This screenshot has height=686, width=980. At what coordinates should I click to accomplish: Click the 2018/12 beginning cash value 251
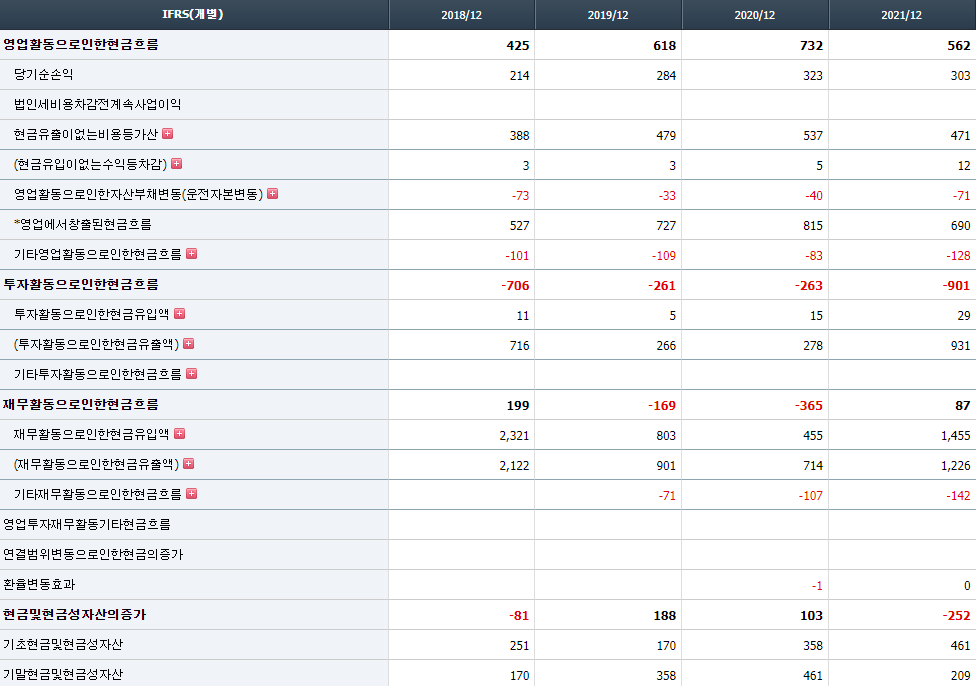(519, 645)
